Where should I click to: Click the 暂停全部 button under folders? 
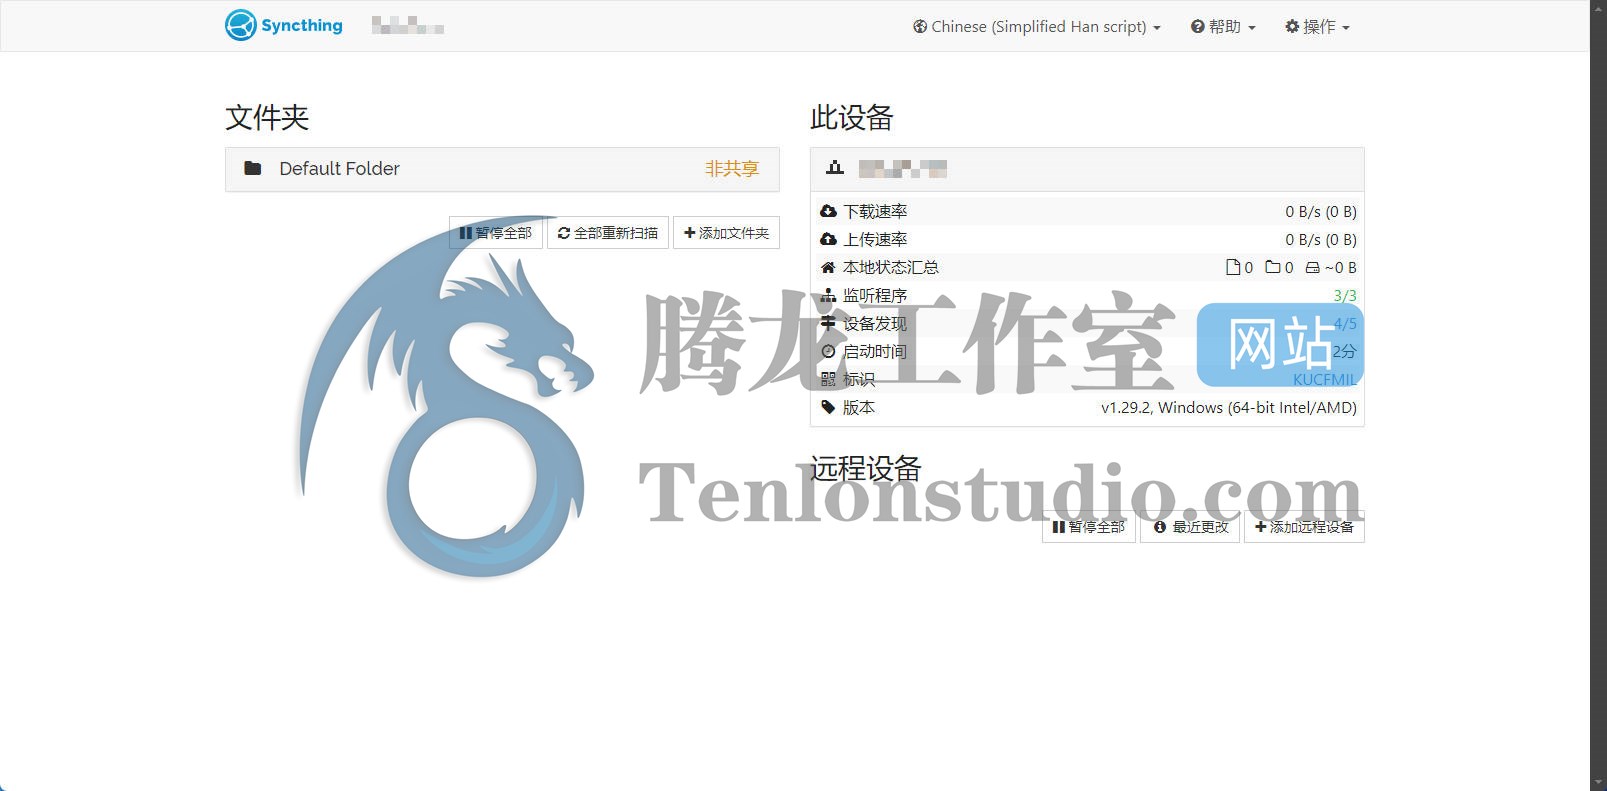pyautogui.click(x=496, y=233)
